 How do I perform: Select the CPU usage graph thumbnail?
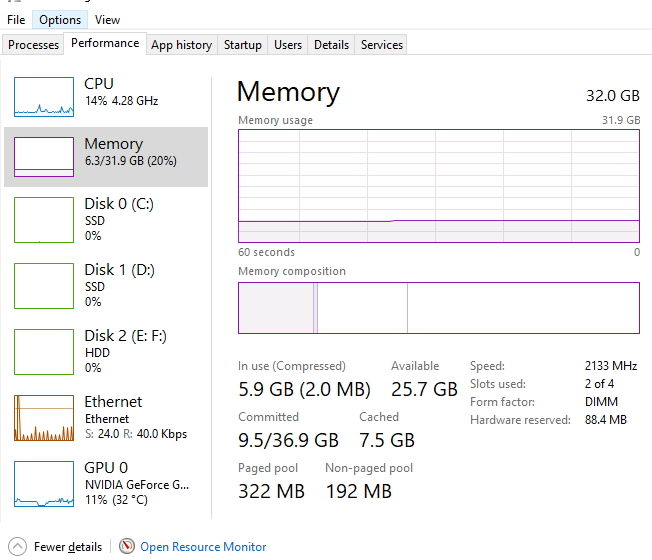pyautogui.click(x=44, y=97)
